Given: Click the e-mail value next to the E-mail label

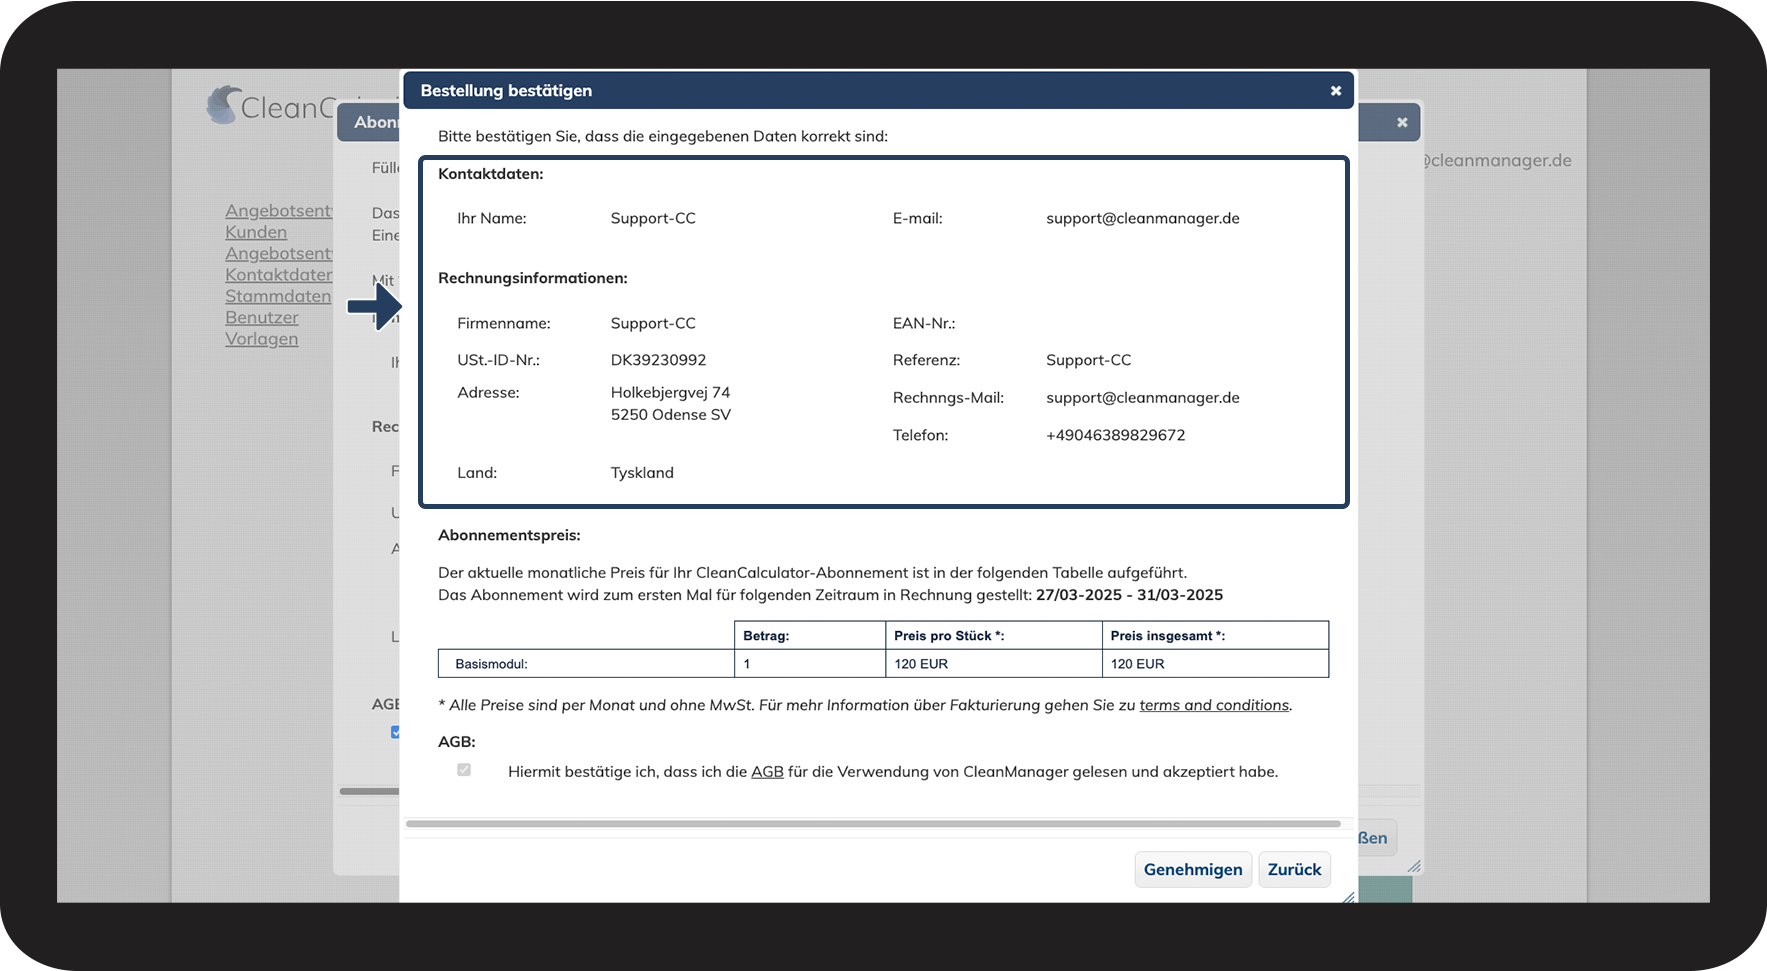Looking at the screenshot, I should click(1143, 218).
